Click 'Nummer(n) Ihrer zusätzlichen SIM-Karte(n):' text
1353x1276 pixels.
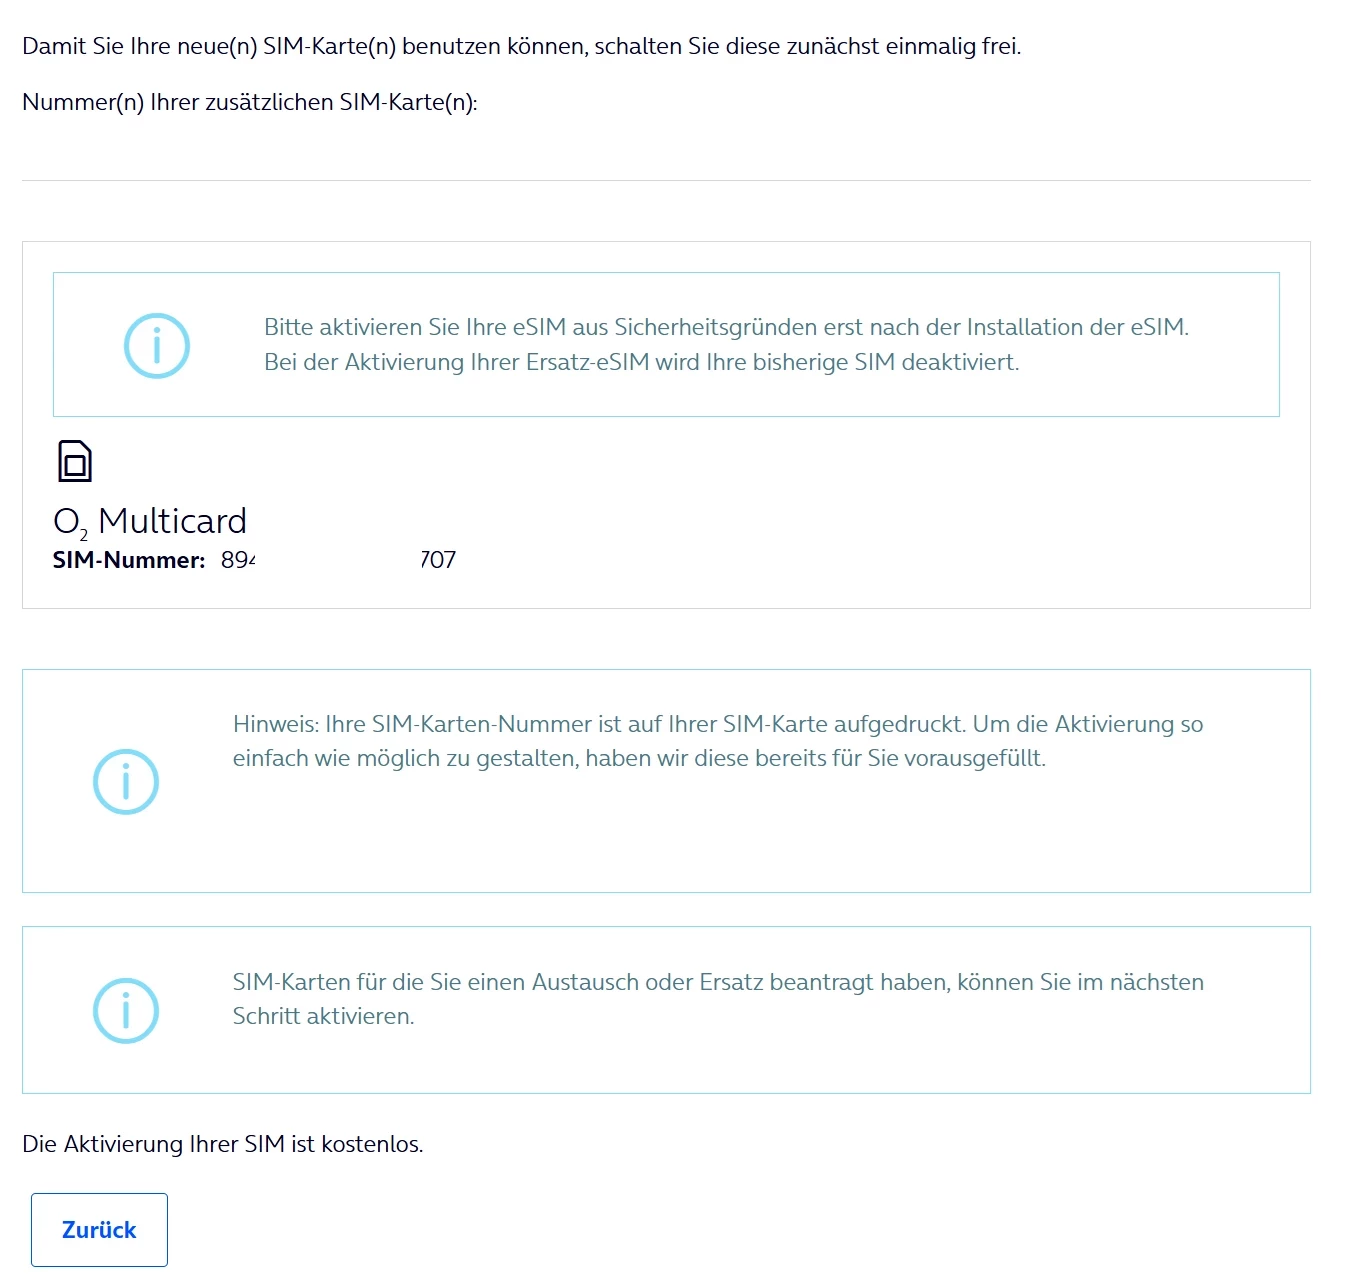tap(250, 102)
